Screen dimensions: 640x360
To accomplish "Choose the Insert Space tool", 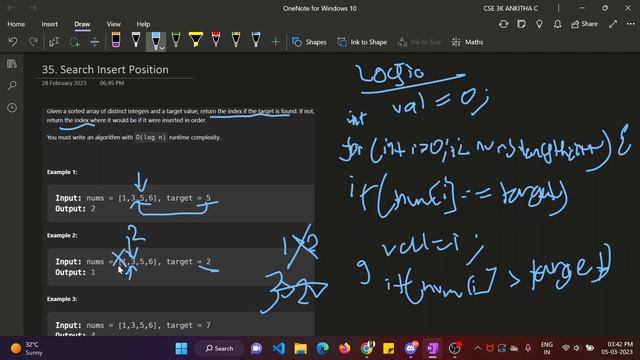I will point(94,42).
